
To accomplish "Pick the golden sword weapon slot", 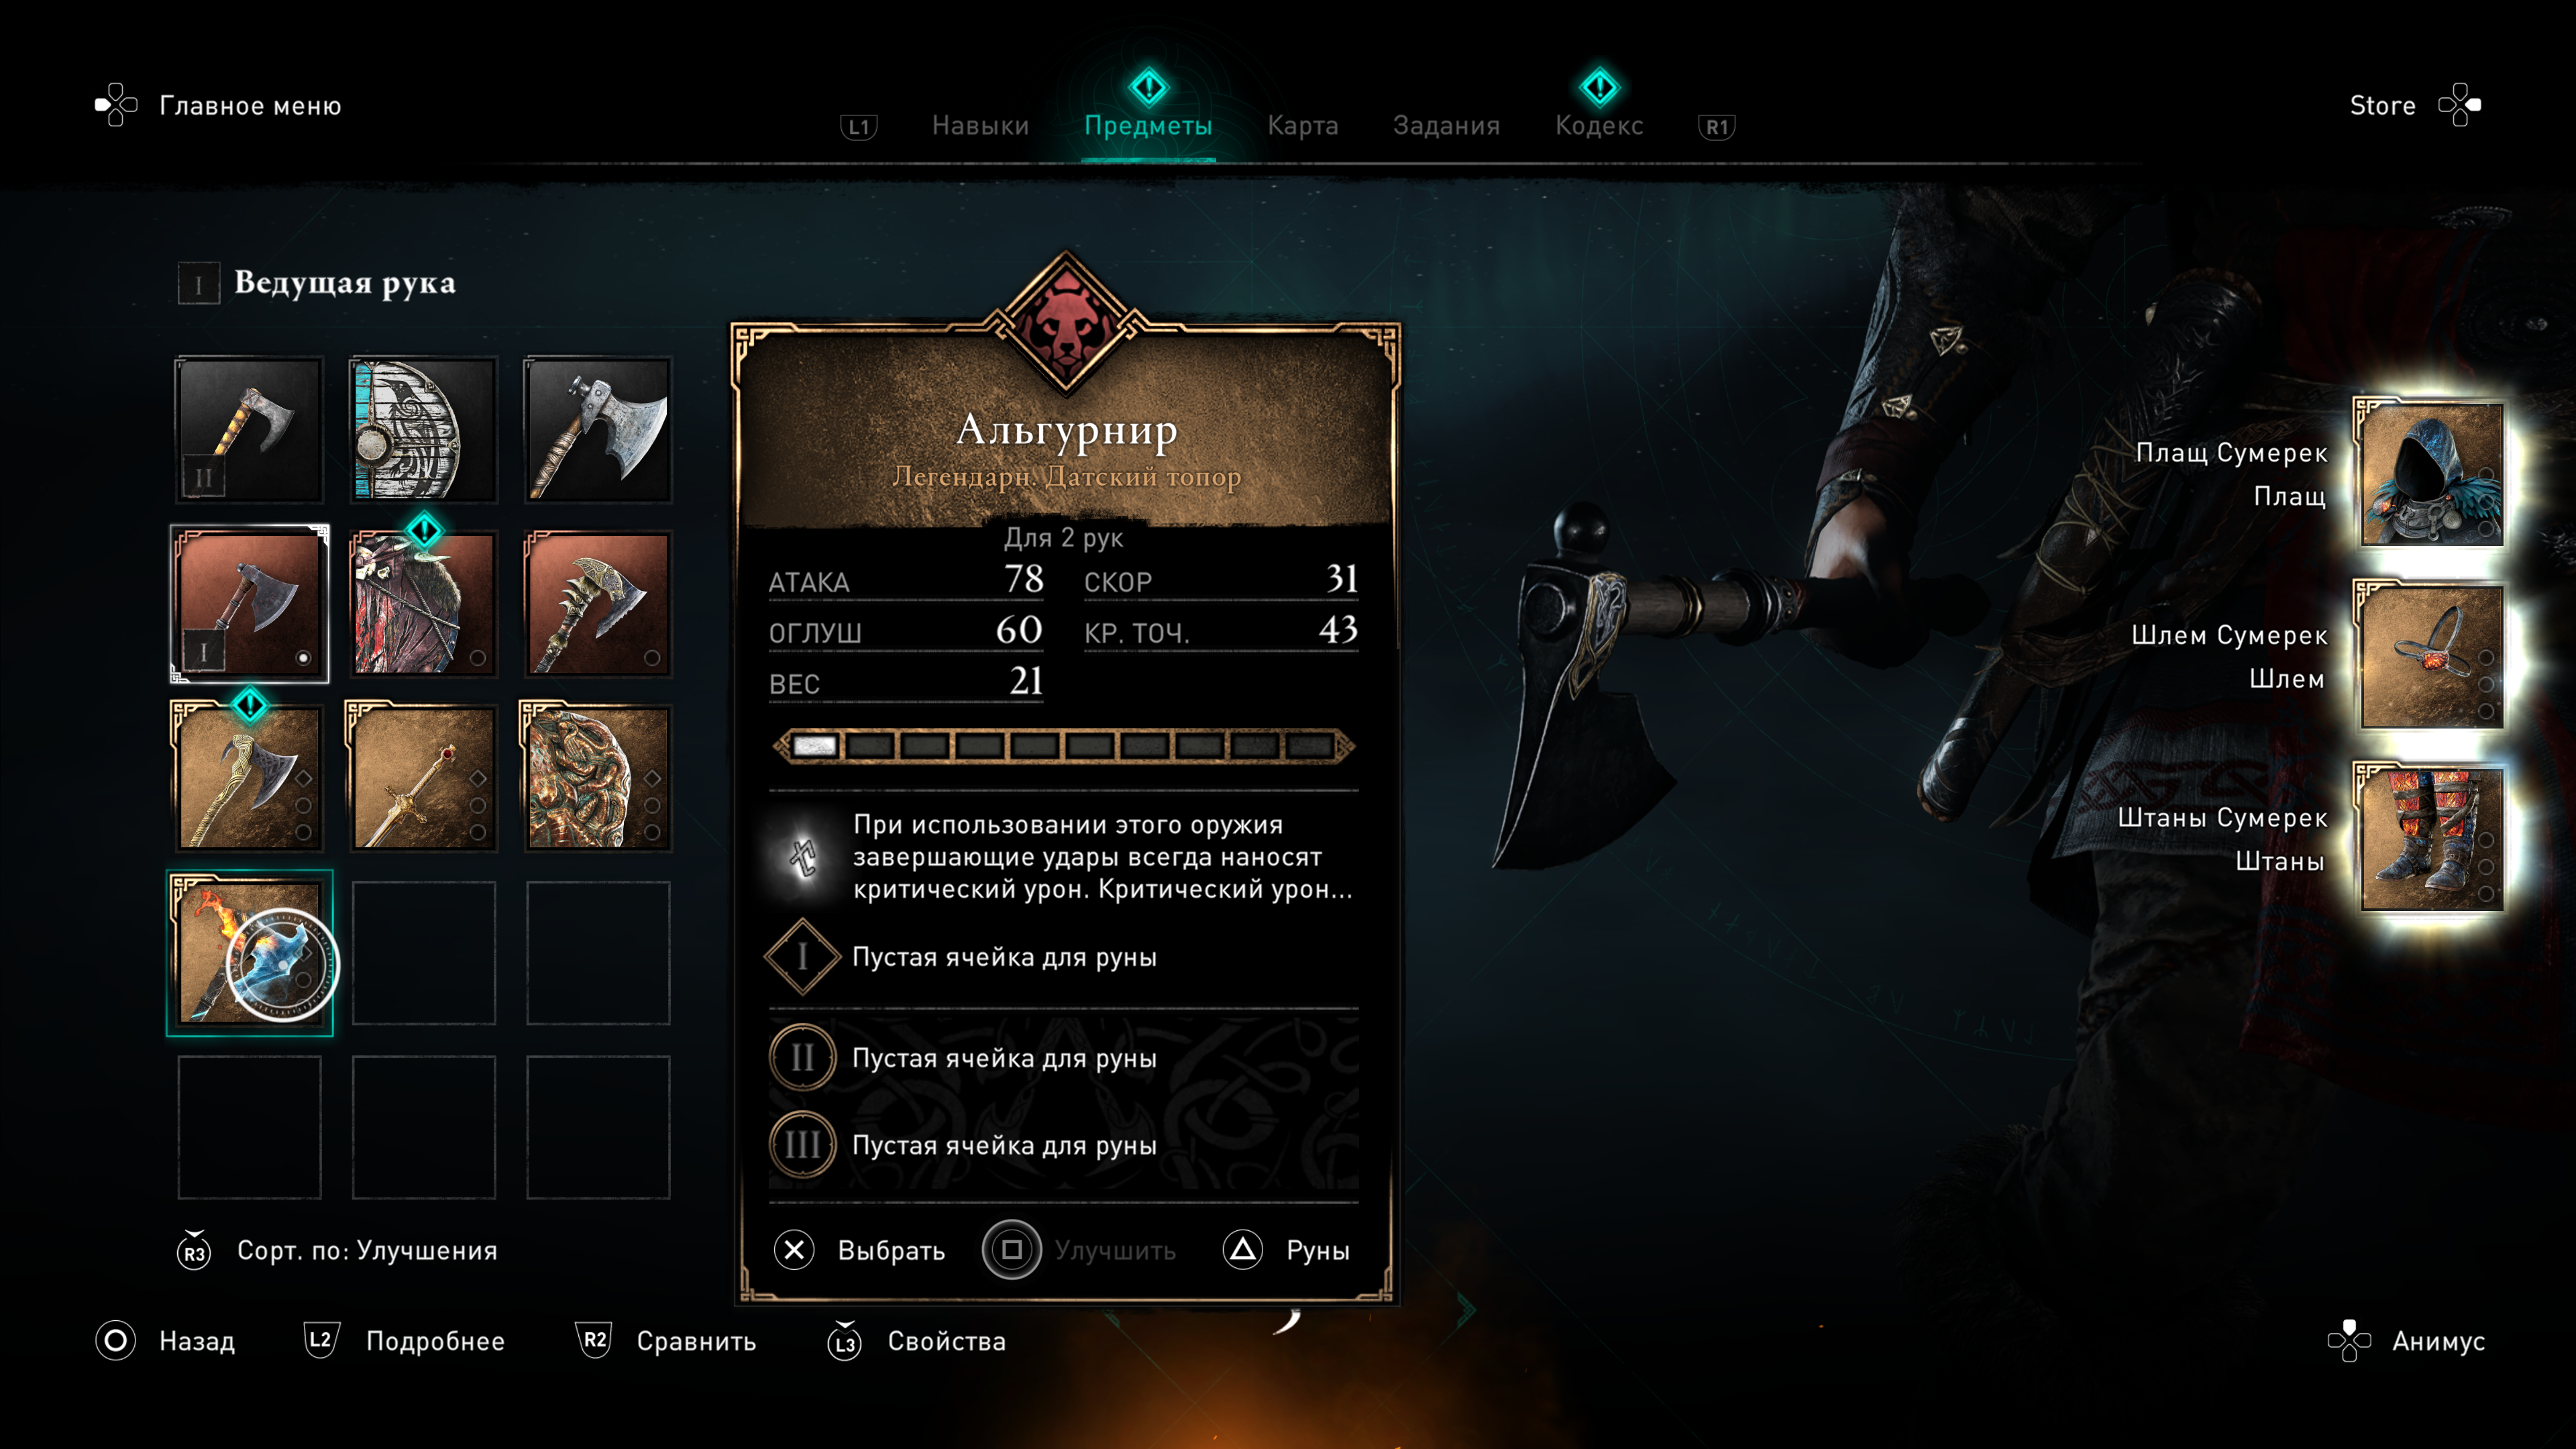I will point(423,778).
